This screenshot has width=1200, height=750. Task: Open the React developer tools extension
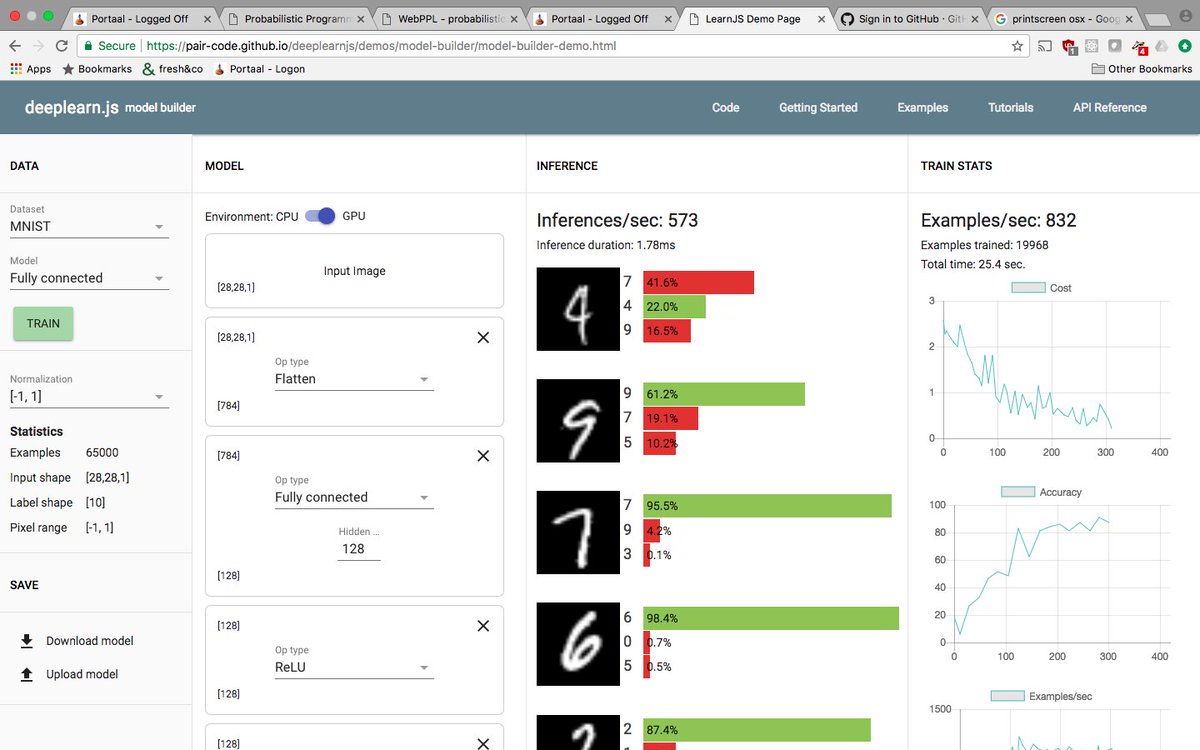(1093, 46)
